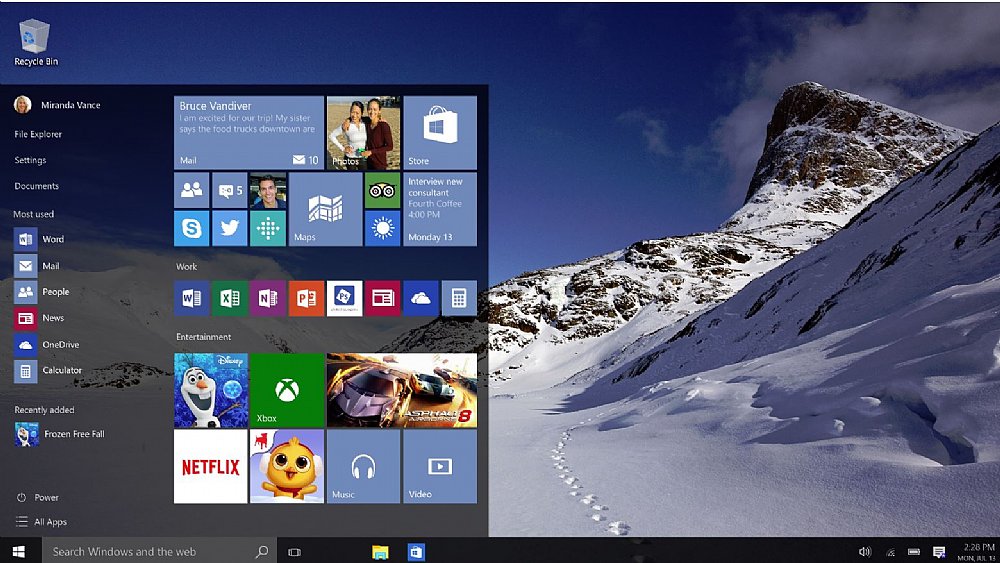Screen dimensions: 1000x563
Task: Launch the Twitter tile
Action: 230,228
